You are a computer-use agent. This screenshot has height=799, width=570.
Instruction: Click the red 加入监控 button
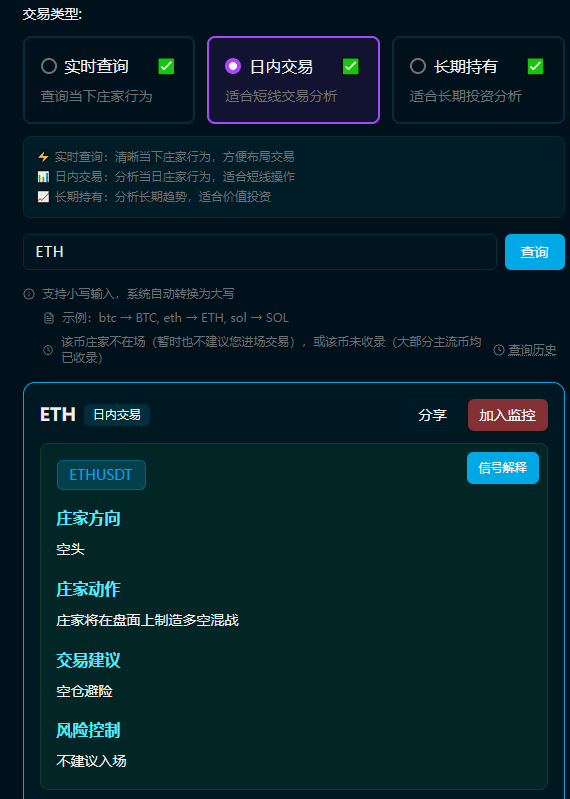508,415
